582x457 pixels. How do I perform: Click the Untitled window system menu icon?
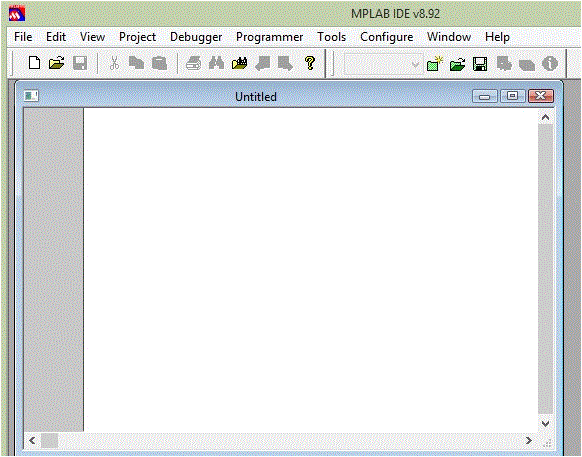[x=31, y=96]
